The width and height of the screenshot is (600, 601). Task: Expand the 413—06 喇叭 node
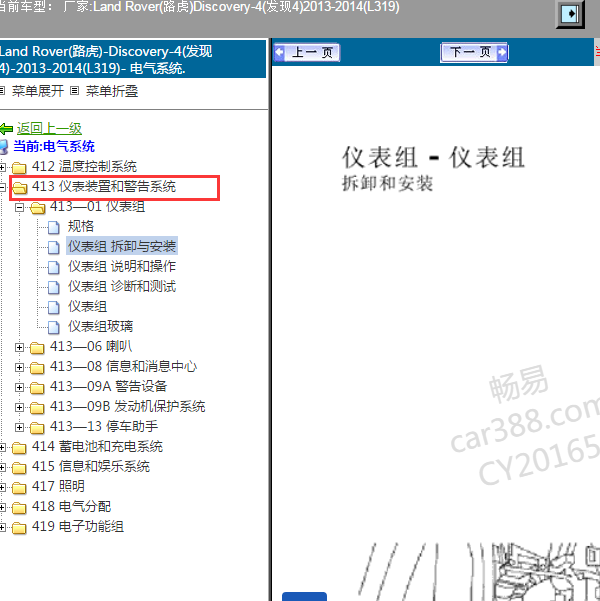pos(19,347)
